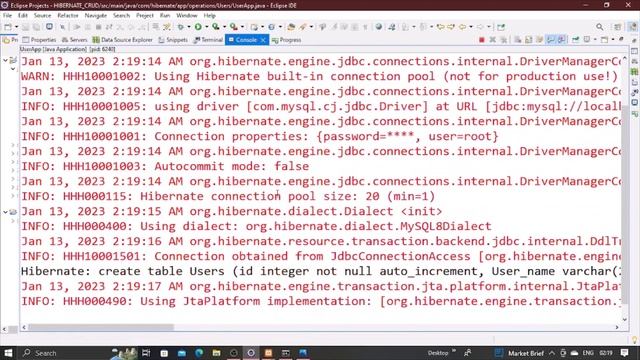Switch to the Servers tab
The height and width of the screenshot is (360, 640).
pos(75,40)
